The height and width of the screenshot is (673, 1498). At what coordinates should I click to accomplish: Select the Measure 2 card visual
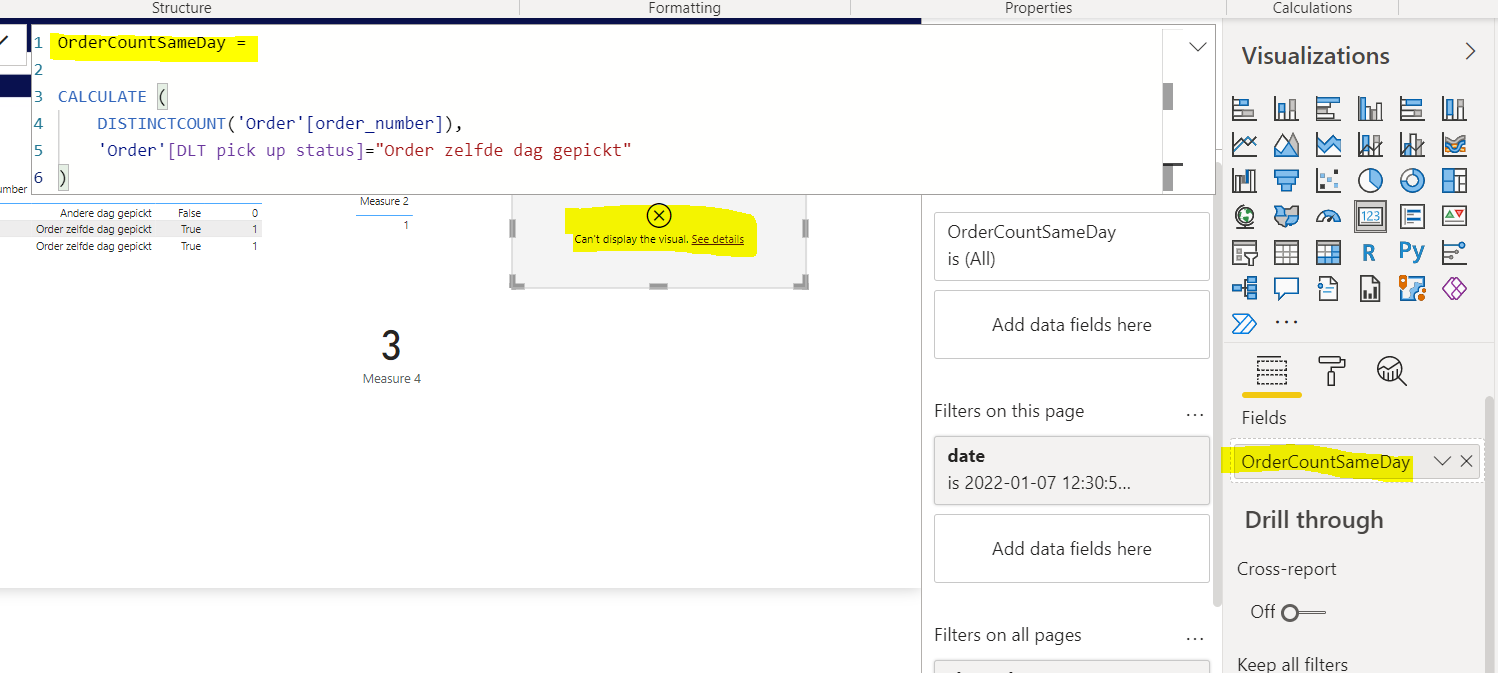click(x=385, y=214)
